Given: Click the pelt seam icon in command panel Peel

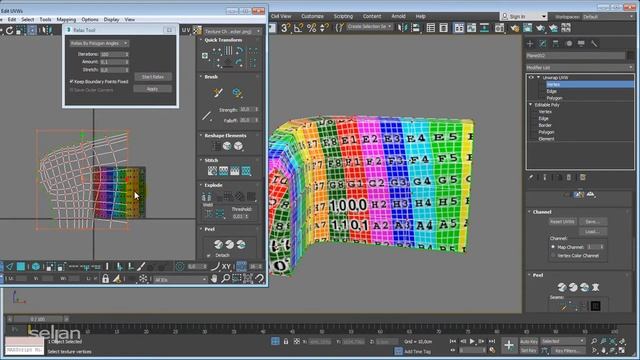Looking at the screenshot, I should 596,287.
